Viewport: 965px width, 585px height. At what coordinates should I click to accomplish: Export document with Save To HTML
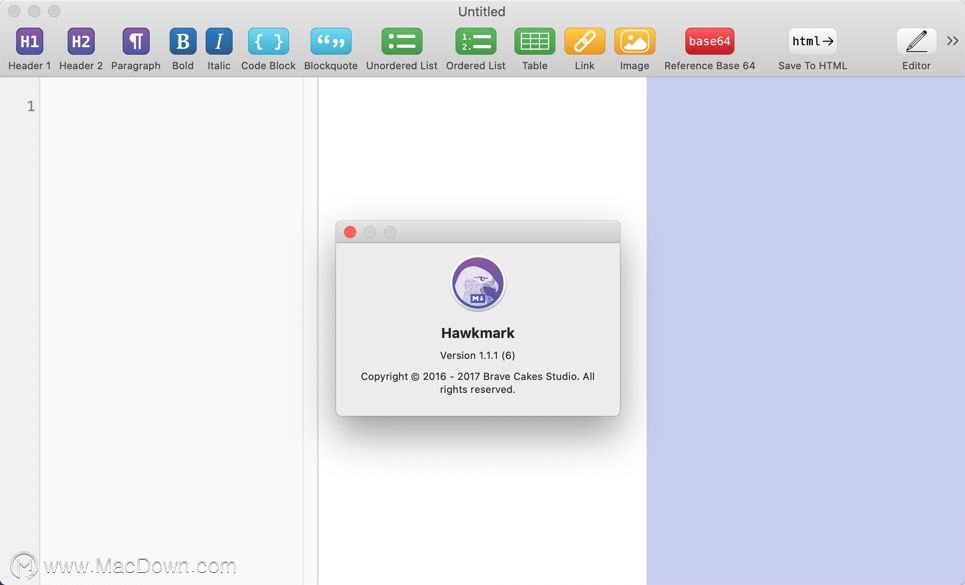coord(812,42)
